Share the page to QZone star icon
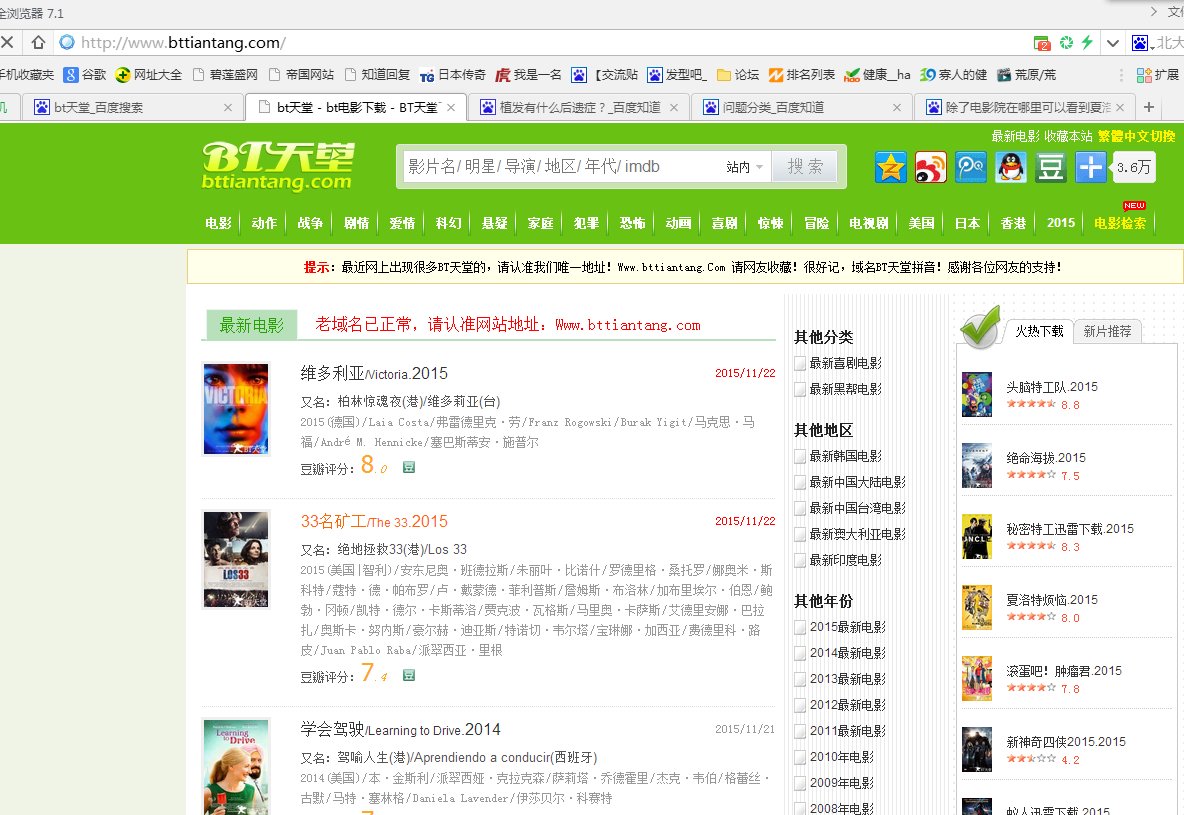Screen dimensions: 1184x815 pyautogui.click(x=889, y=168)
